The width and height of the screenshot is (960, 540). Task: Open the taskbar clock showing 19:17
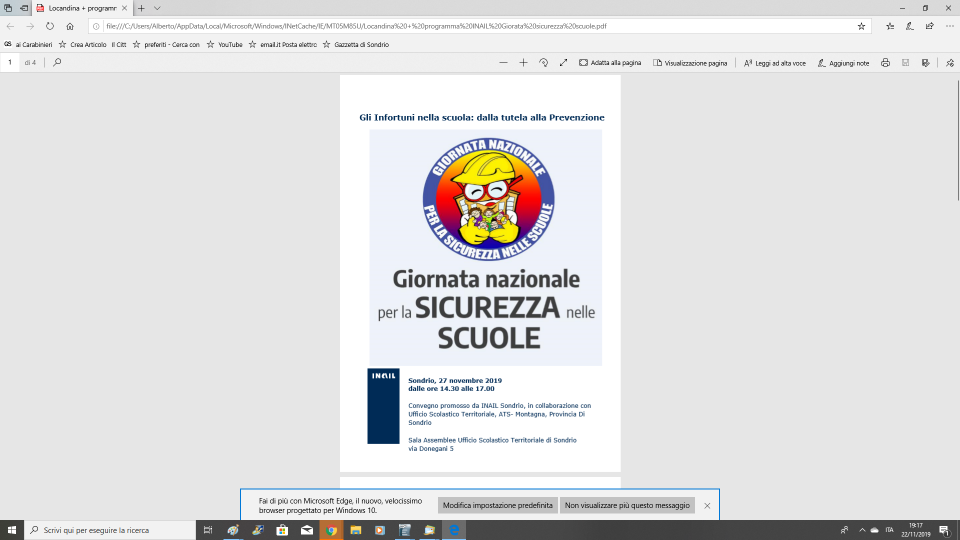(x=915, y=530)
